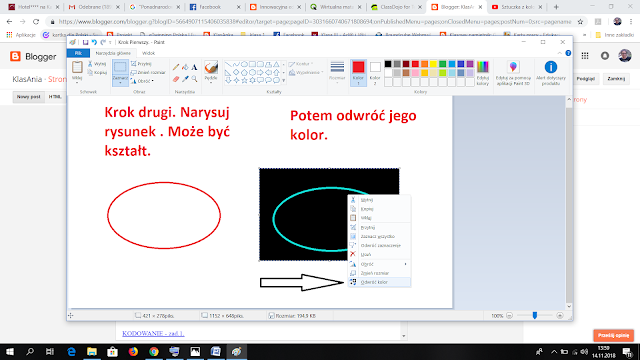Viewport: 640px width, 360px height.
Task: Choose the Right arrow shape in gallery
Action: click(260, 72)
